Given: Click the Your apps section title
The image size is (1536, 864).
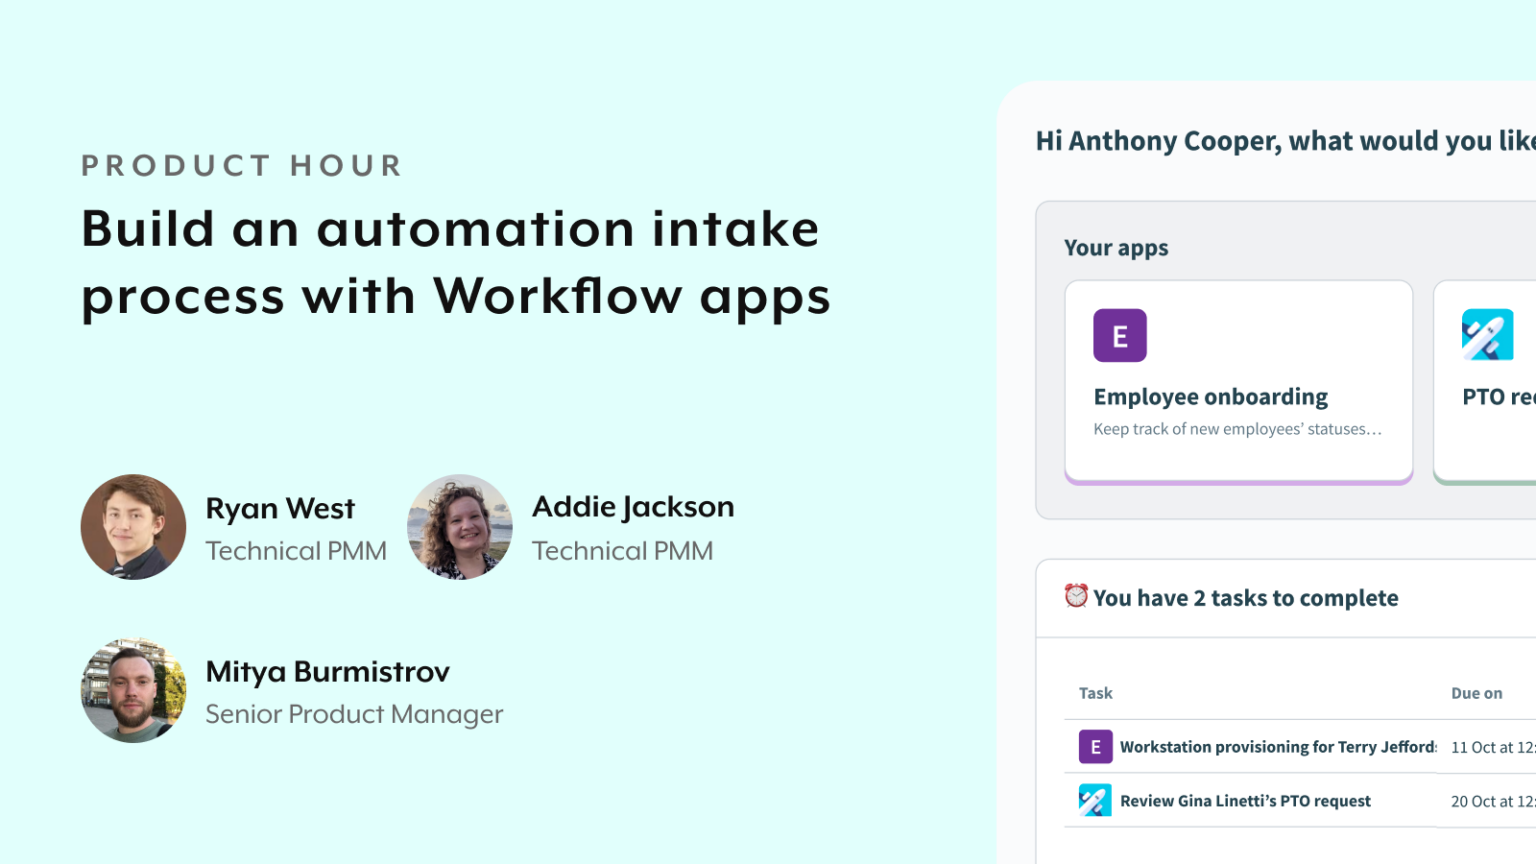Looking at the screenshot, I should coord(1116,247).
